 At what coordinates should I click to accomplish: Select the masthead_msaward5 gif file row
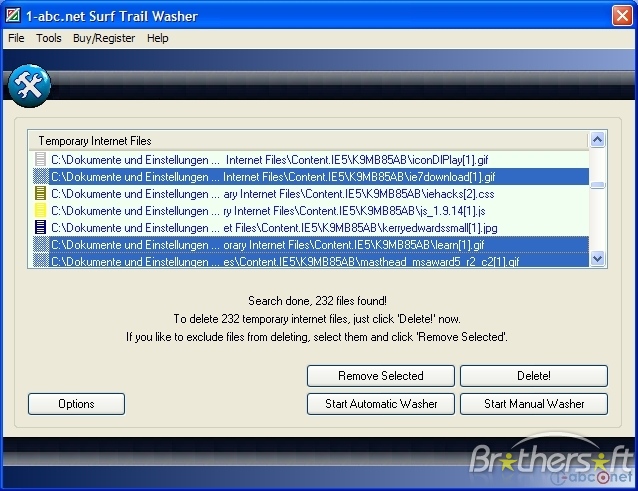point(300,262)
